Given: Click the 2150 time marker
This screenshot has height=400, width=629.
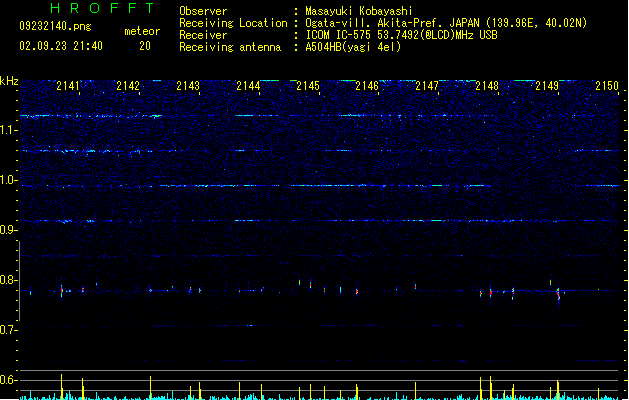Looking at the screenshot, I should (607, 86).
